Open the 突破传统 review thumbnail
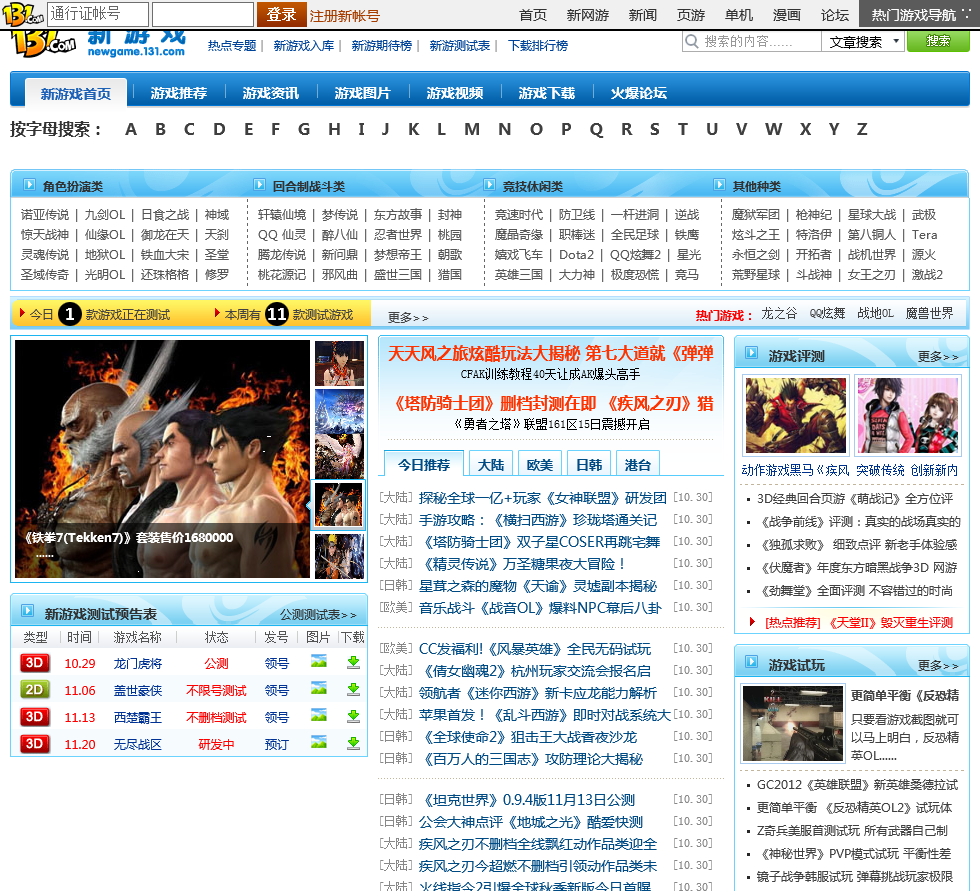 pyautogui.click(x=908, y=416)
